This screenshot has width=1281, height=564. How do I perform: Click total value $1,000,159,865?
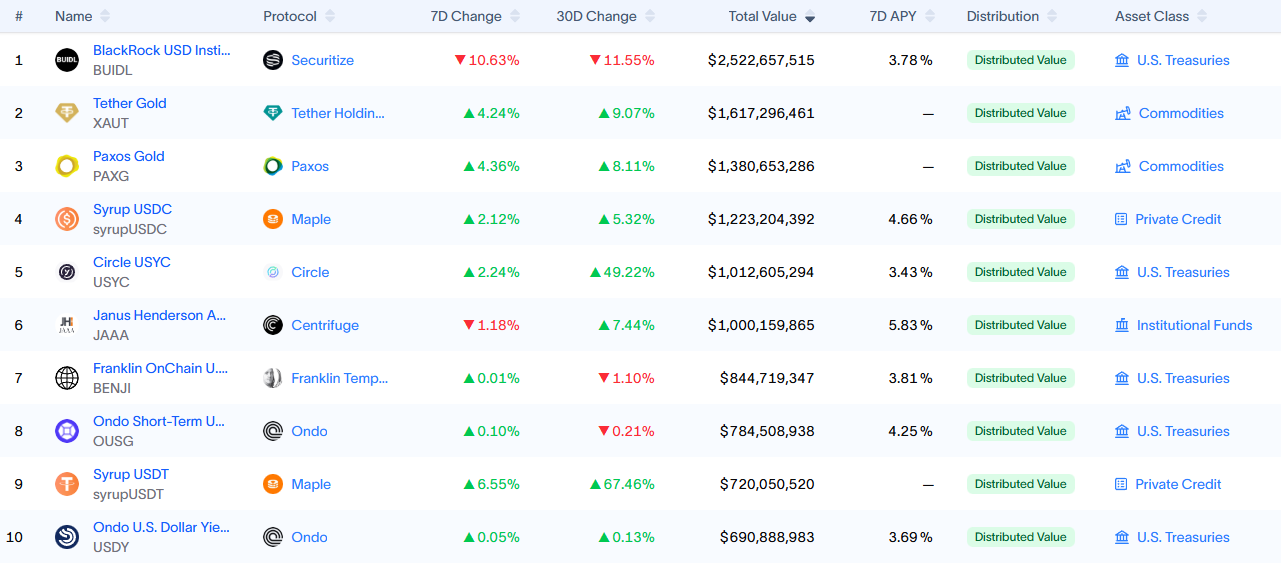pos(761,325)
